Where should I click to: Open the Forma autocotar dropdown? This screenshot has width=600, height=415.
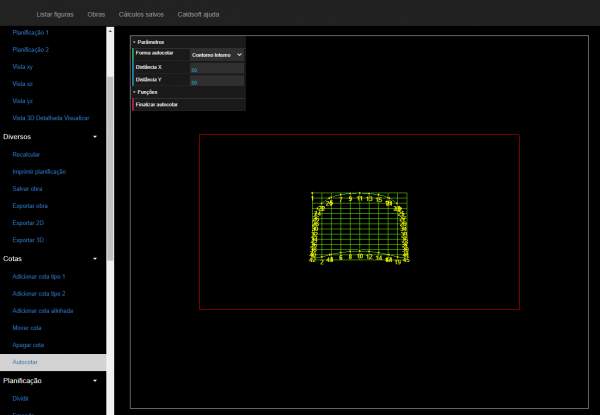click(217, 54)
